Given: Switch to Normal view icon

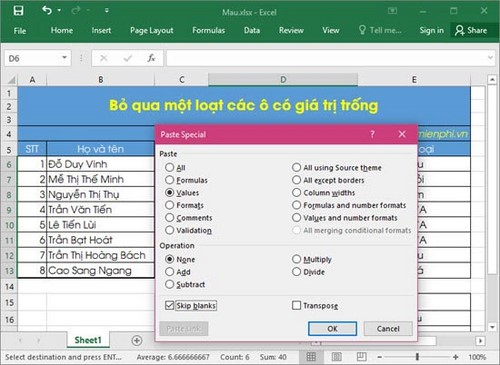Looking at the screenshot, I should [x=311, y=357].
